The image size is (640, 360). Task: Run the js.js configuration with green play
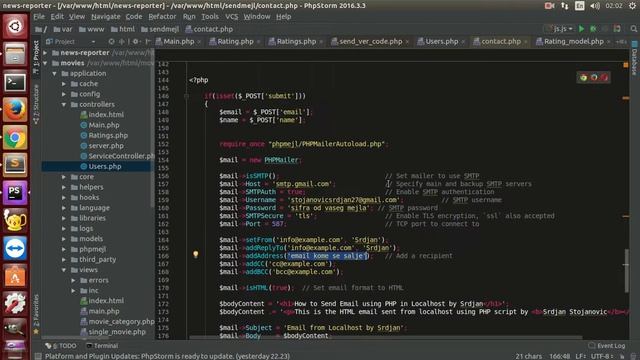(x=582, y=29)
